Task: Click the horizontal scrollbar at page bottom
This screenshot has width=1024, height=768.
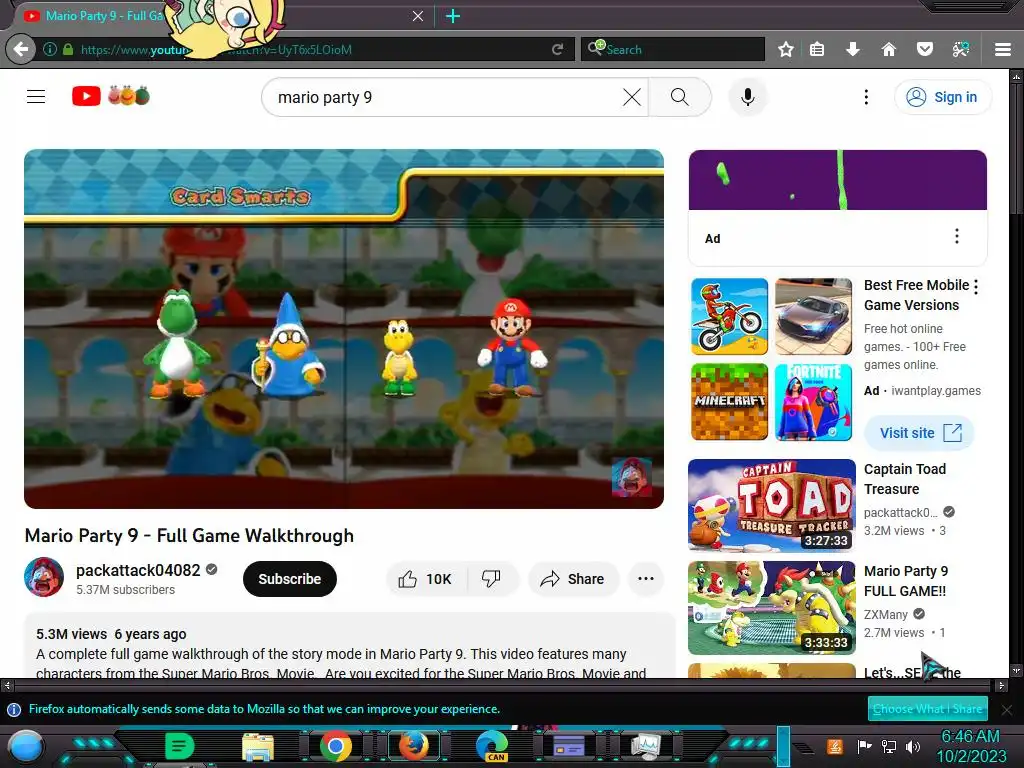Action: click(504, 686)
